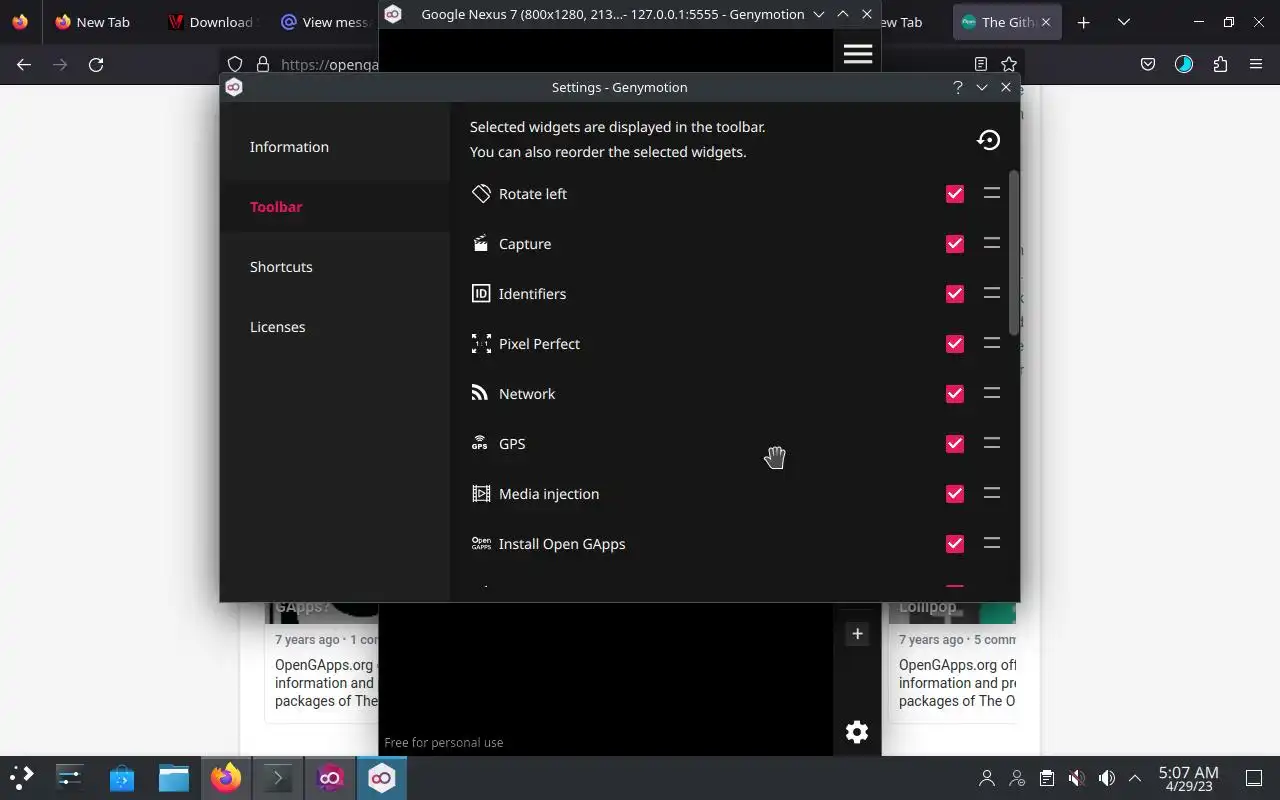Click the plus button in emulator sidebar
This screenshot has width=1280, height=800.
pyautogui.click(x=857, y=633)
